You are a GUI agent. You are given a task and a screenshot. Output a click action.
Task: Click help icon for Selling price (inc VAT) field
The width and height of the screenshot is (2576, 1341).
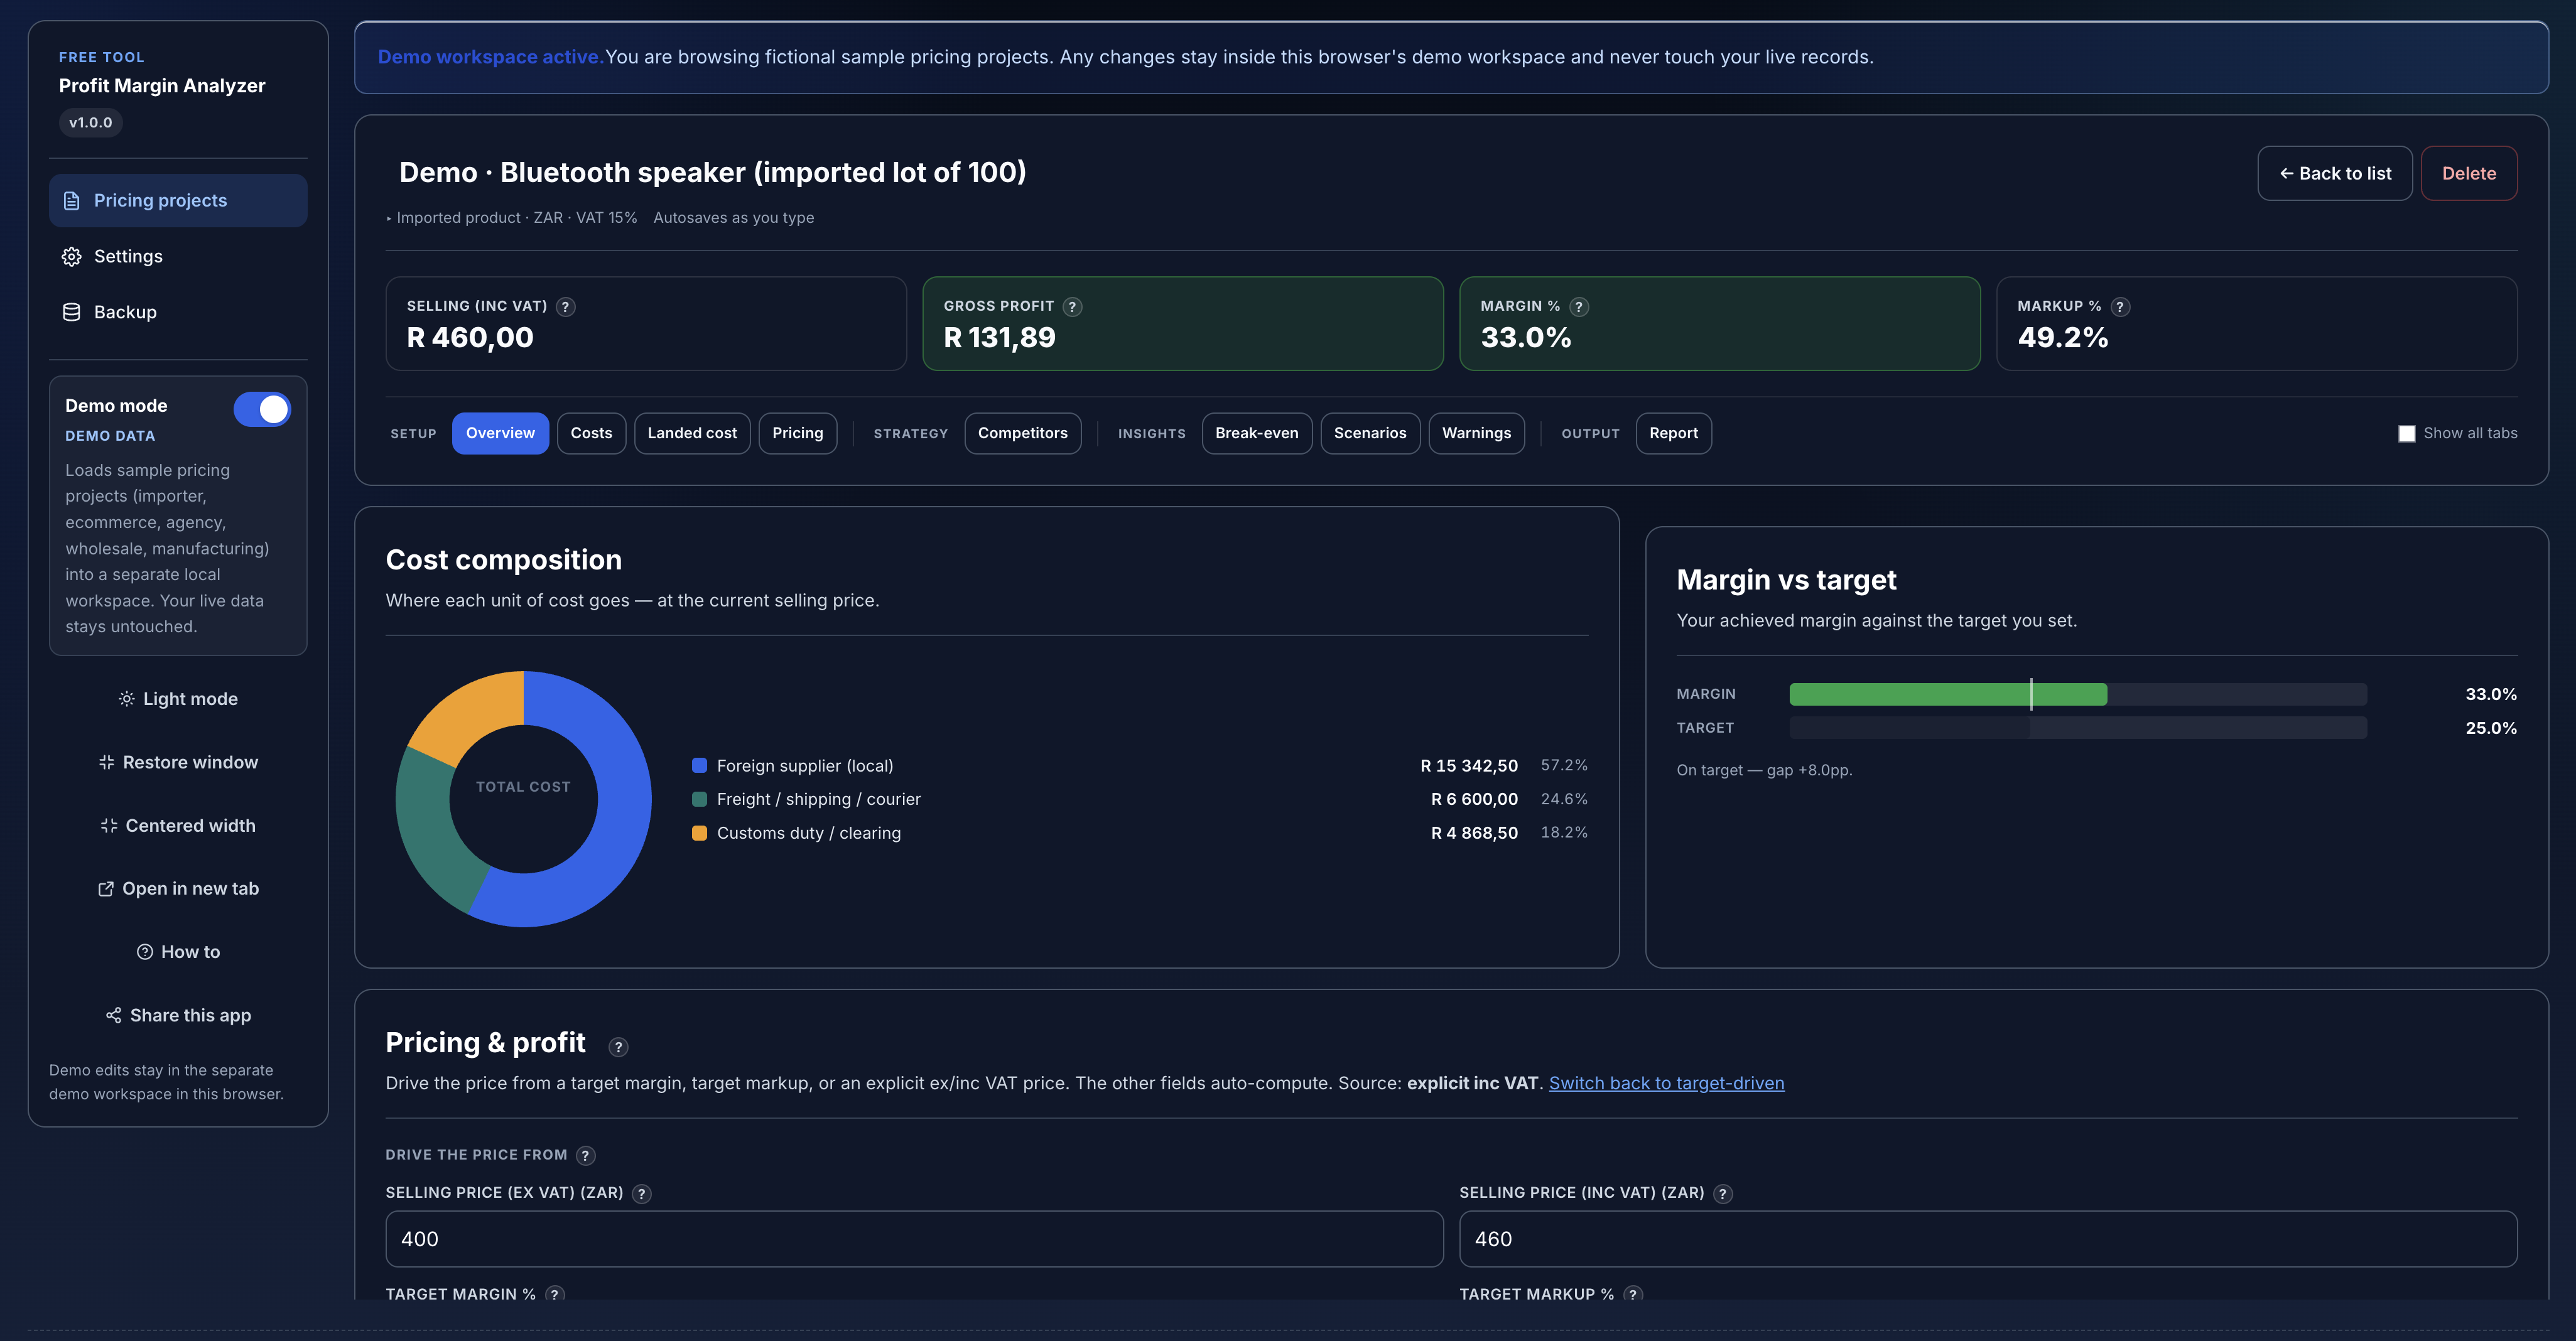pos(1723,1194)
